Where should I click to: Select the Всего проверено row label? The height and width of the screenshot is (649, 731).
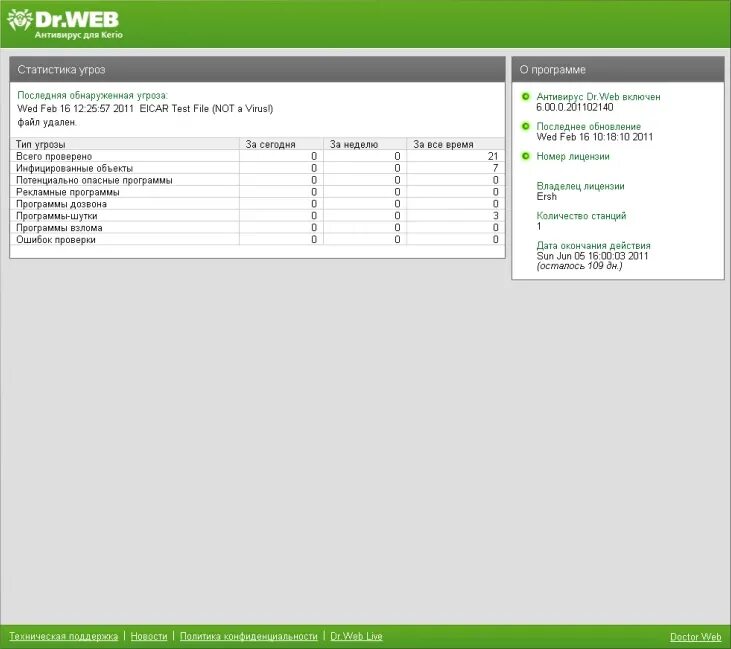coord(54,156)
